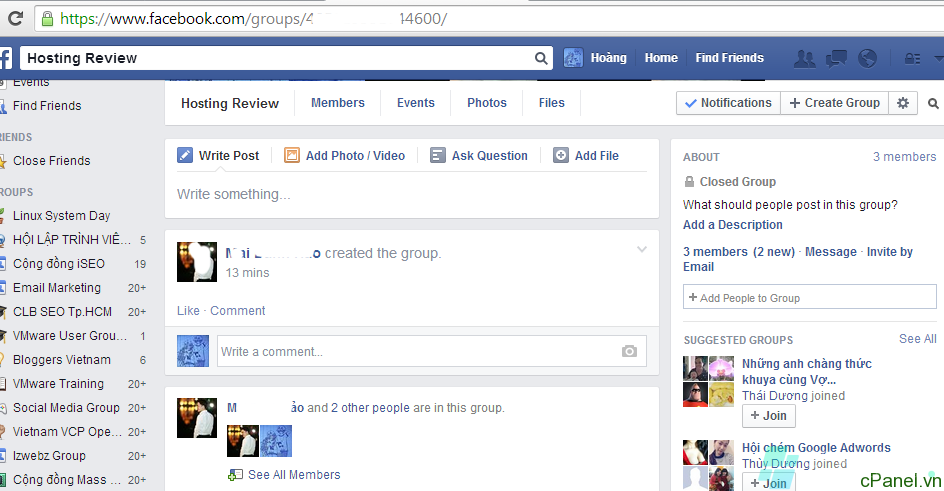Join Những anh chàng thức khuya group
944x491 pixels.
point(769,416)
